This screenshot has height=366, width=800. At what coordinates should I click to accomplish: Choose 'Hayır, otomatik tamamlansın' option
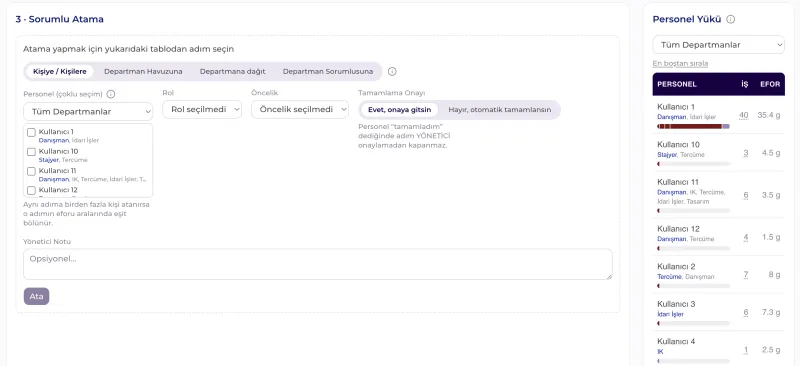click(x=499, y=110)
